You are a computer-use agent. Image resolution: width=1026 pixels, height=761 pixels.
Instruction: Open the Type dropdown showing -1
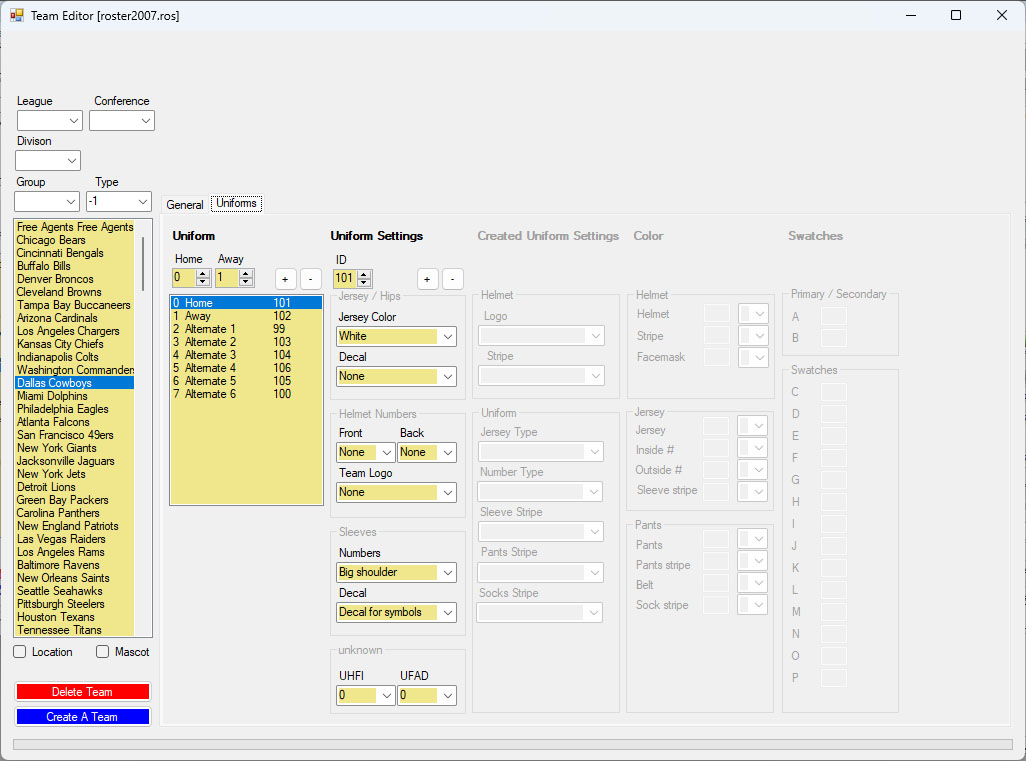[x=119, y=202]
